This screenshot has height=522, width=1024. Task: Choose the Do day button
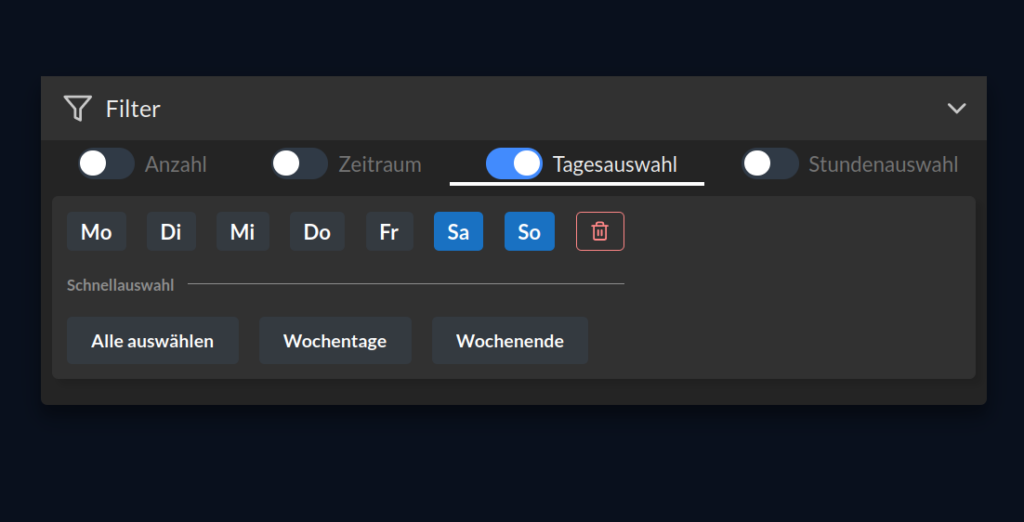(x=317, y=232)
